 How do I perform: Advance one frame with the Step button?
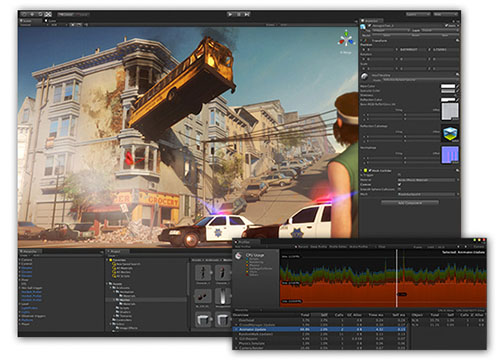[x=247, y=14]
